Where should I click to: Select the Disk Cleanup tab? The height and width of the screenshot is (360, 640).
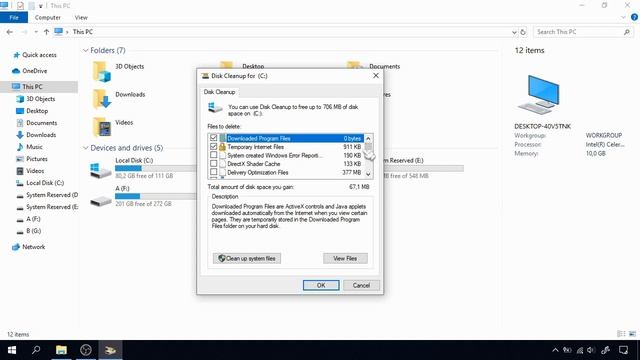tap(219, 92)
